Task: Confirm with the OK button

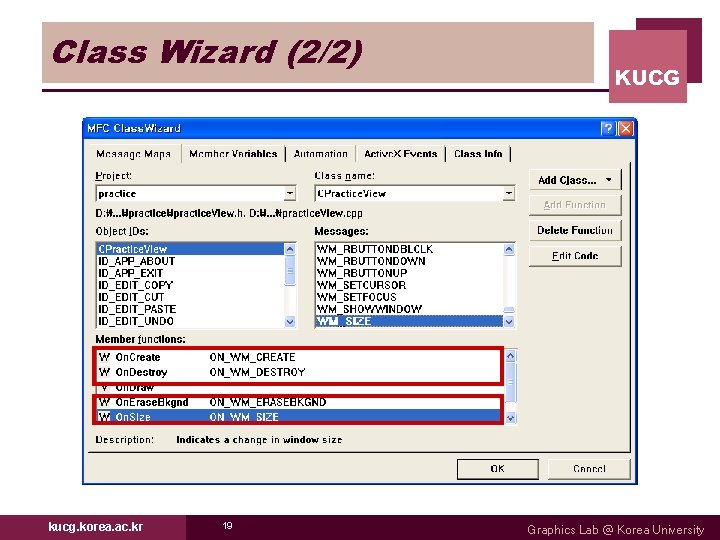Action: pyautogui.click(x=497, y=469)
